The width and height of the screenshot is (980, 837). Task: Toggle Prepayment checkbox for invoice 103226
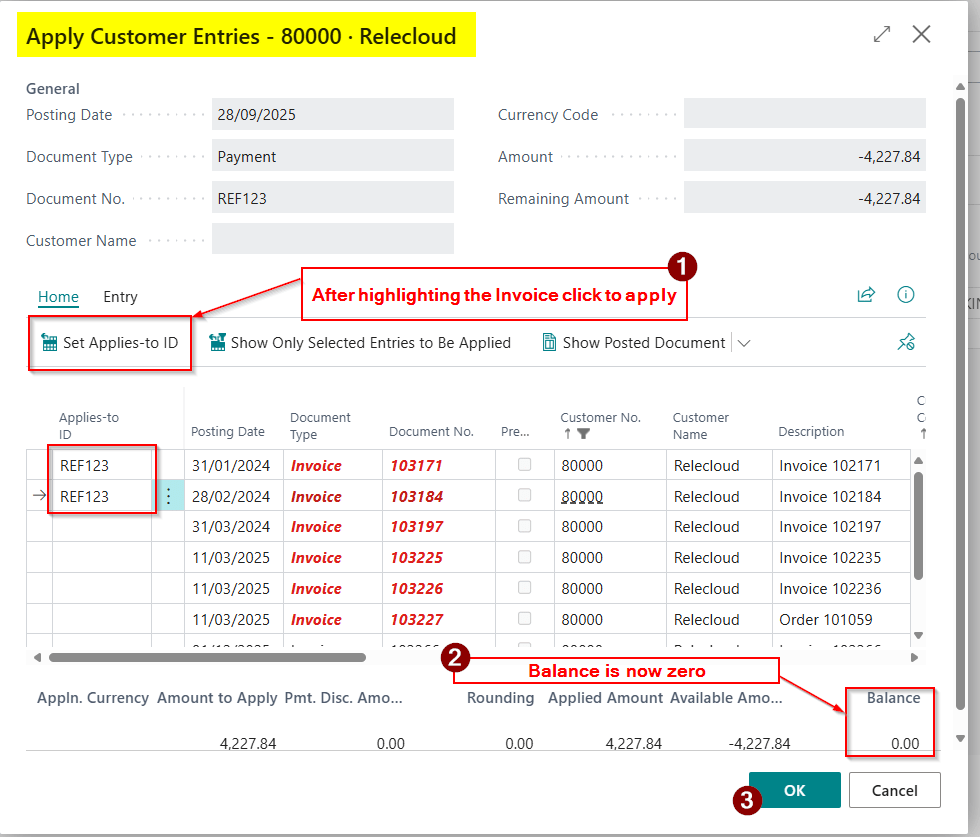click(524, 588)
